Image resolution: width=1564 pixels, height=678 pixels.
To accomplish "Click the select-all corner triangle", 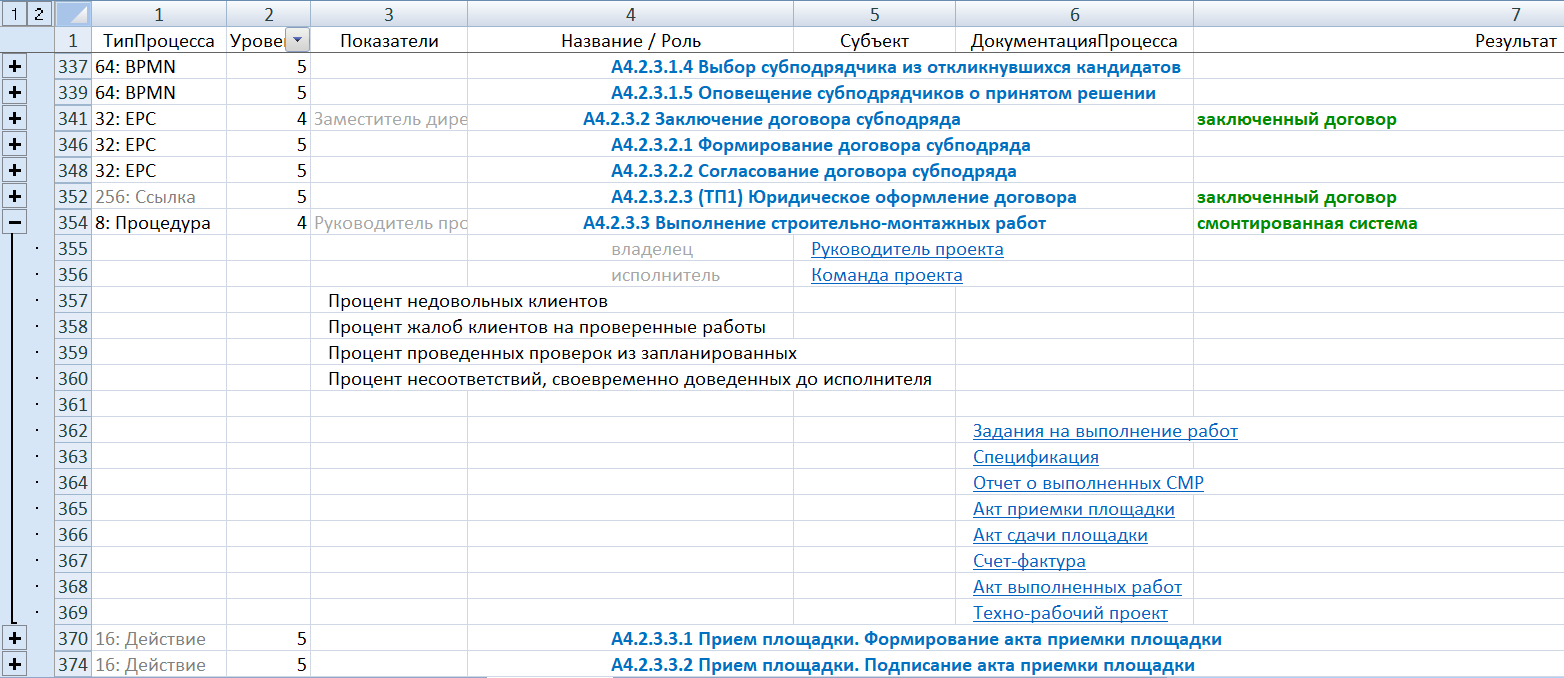I will 72,14.
